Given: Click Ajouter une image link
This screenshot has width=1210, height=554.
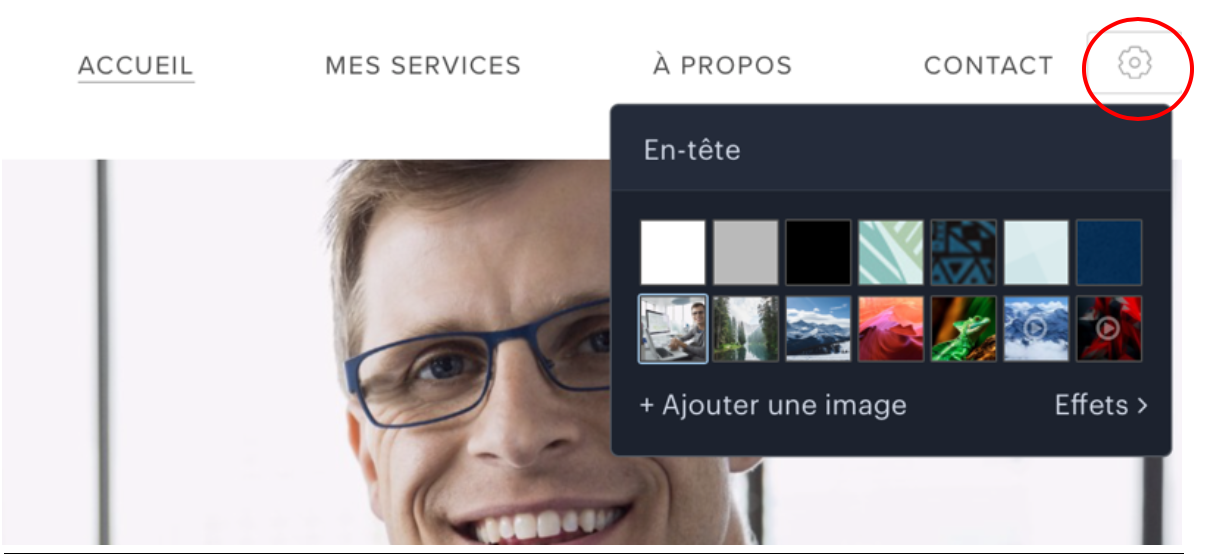Looking at the screenshot, I should (x=773, y=405).
